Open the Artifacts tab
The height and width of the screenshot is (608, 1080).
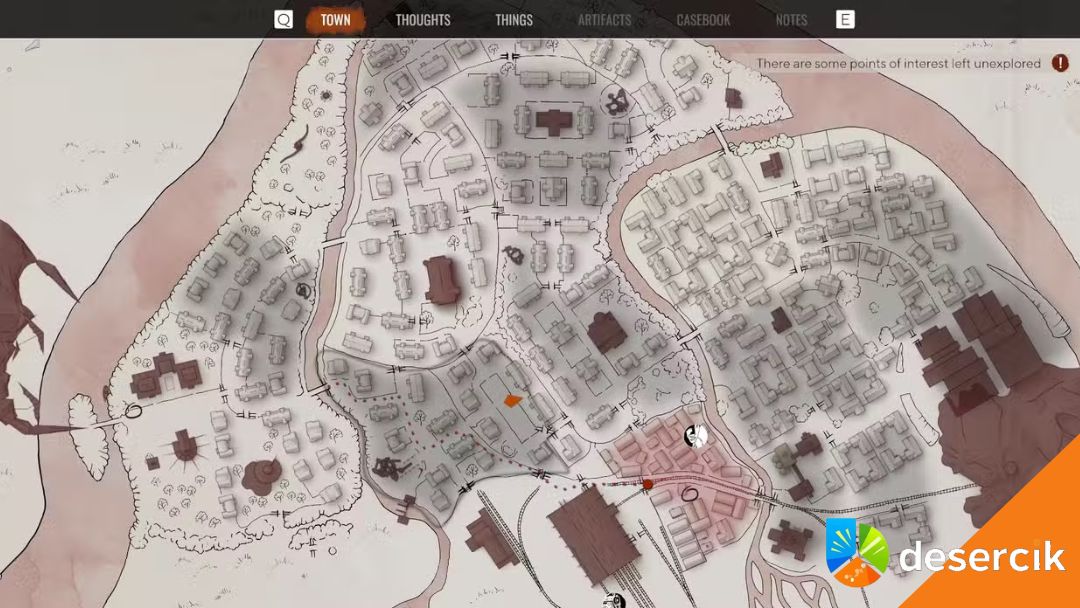pos(604,20)
